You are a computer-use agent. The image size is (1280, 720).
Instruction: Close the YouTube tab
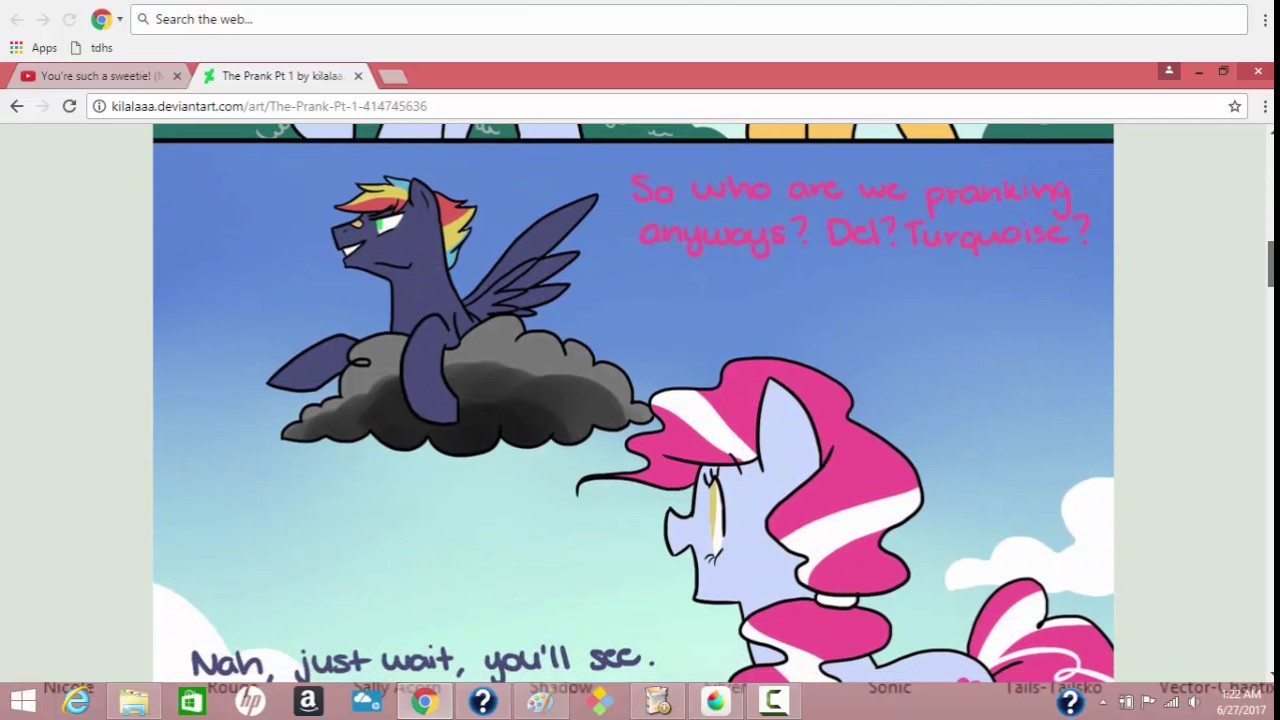177,76
